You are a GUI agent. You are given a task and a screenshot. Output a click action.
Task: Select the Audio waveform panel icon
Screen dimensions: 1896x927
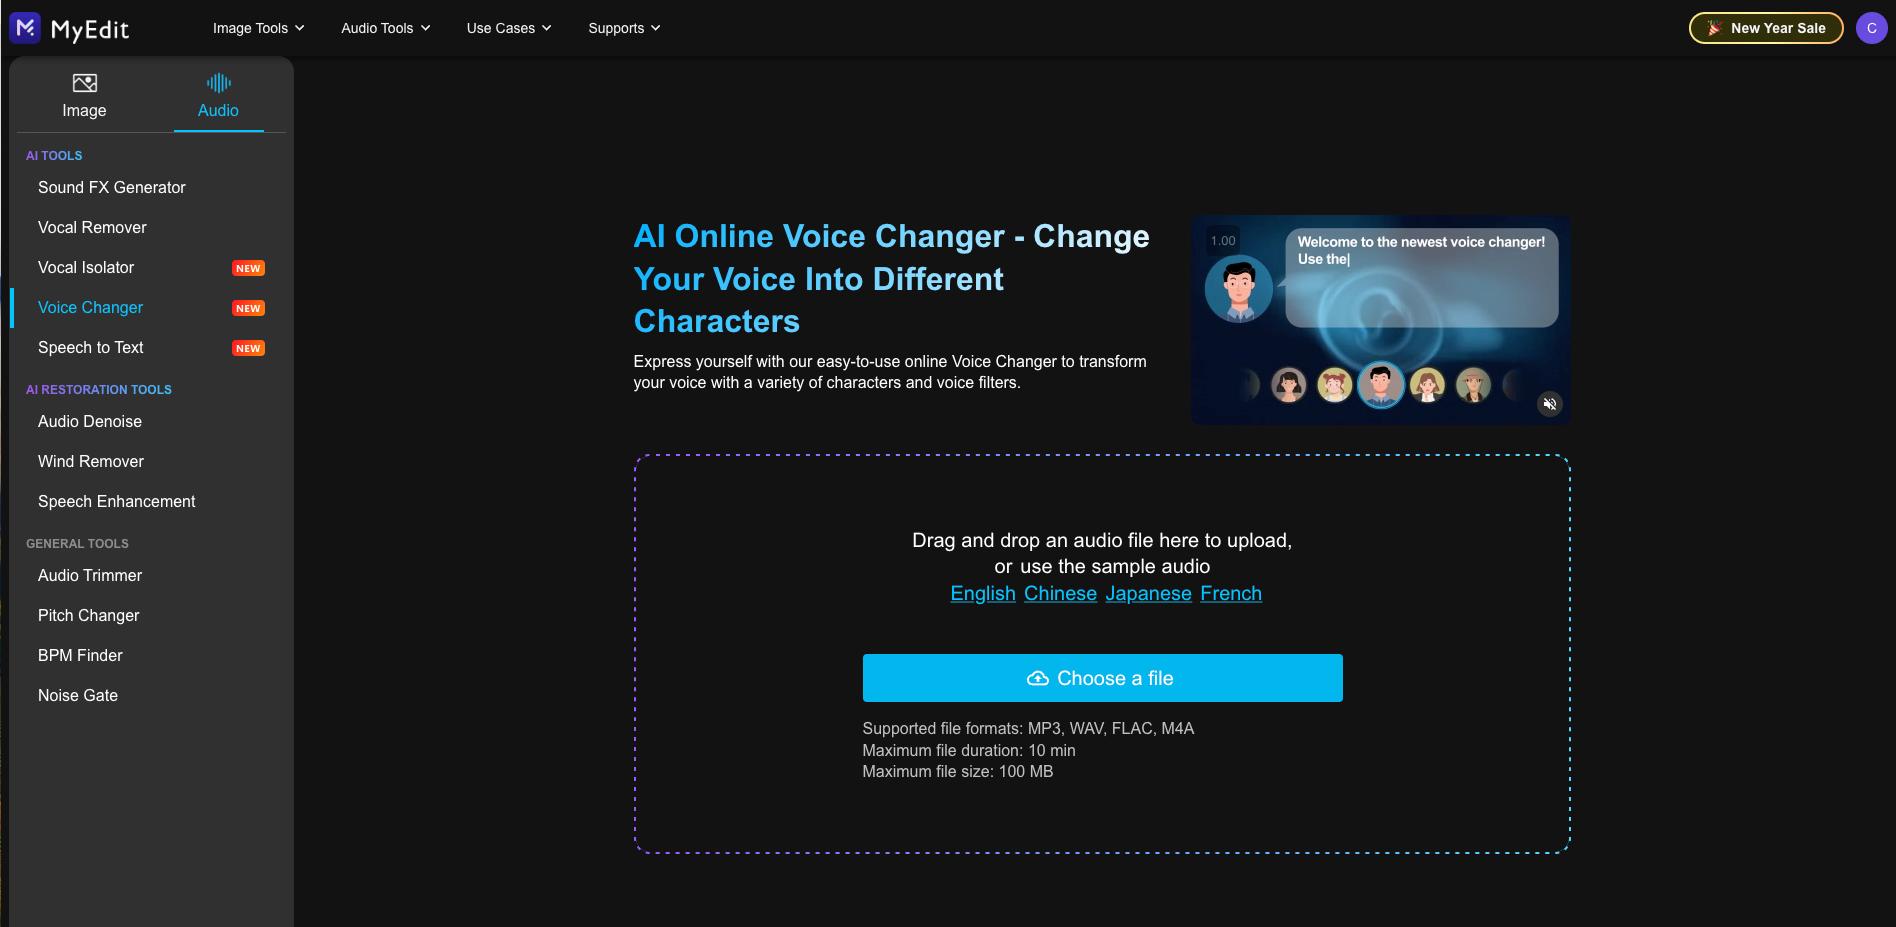(218, 81)
